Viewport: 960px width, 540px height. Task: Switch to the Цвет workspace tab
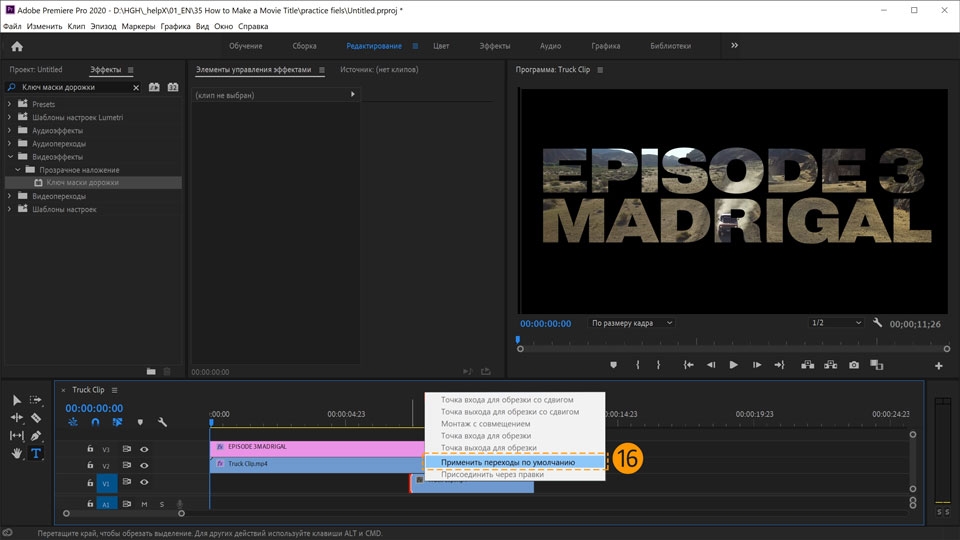[441, 46]
